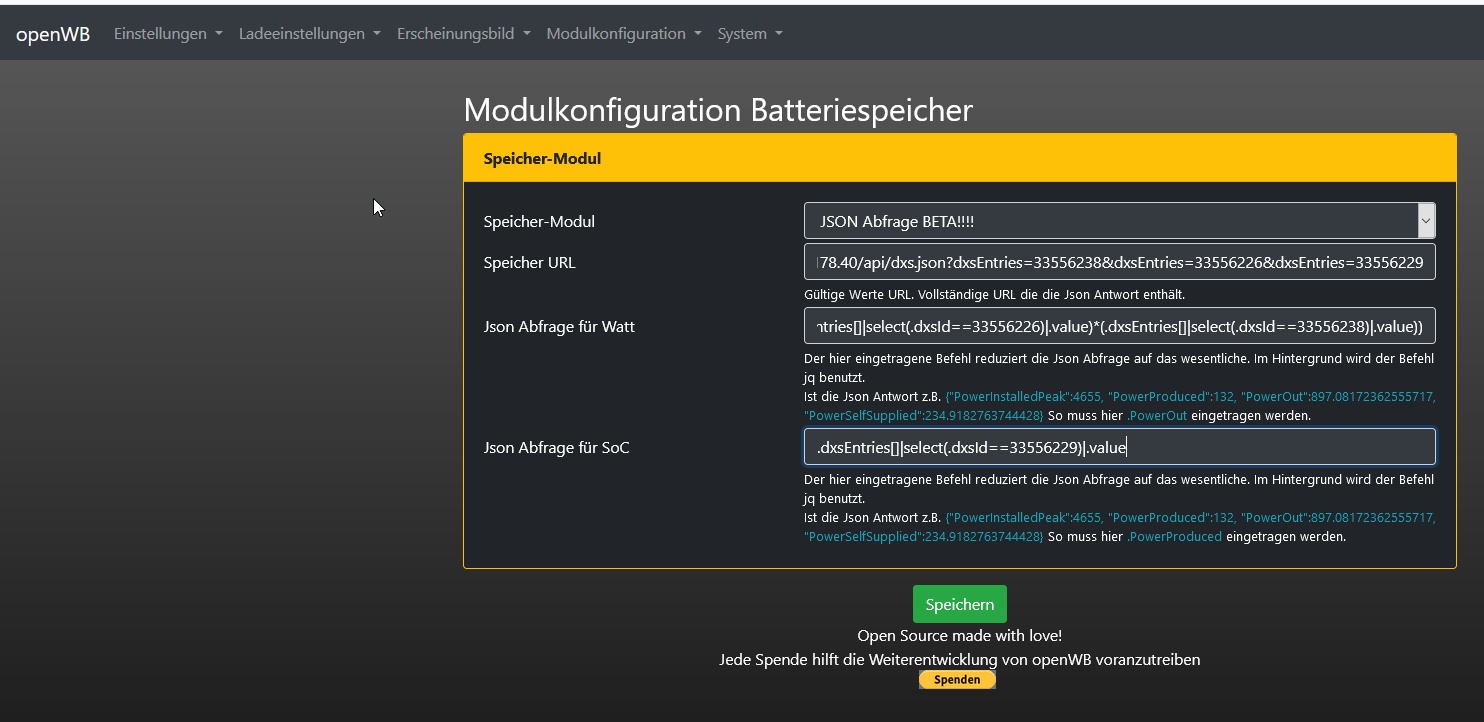This screenshot has width=1484, height=722.
Task: Open the Erscheinungsbild menu
Action: coord(463,34)
